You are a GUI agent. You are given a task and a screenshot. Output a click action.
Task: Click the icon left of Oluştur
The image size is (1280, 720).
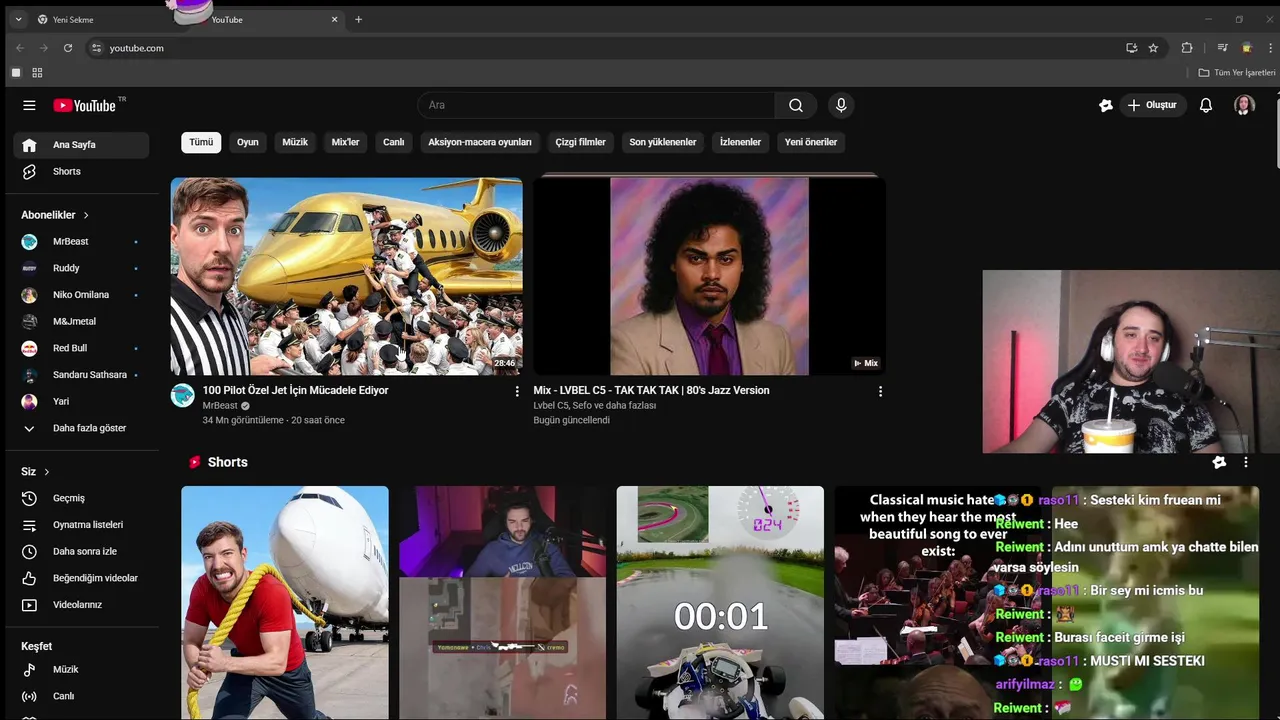coord(1105,105)
